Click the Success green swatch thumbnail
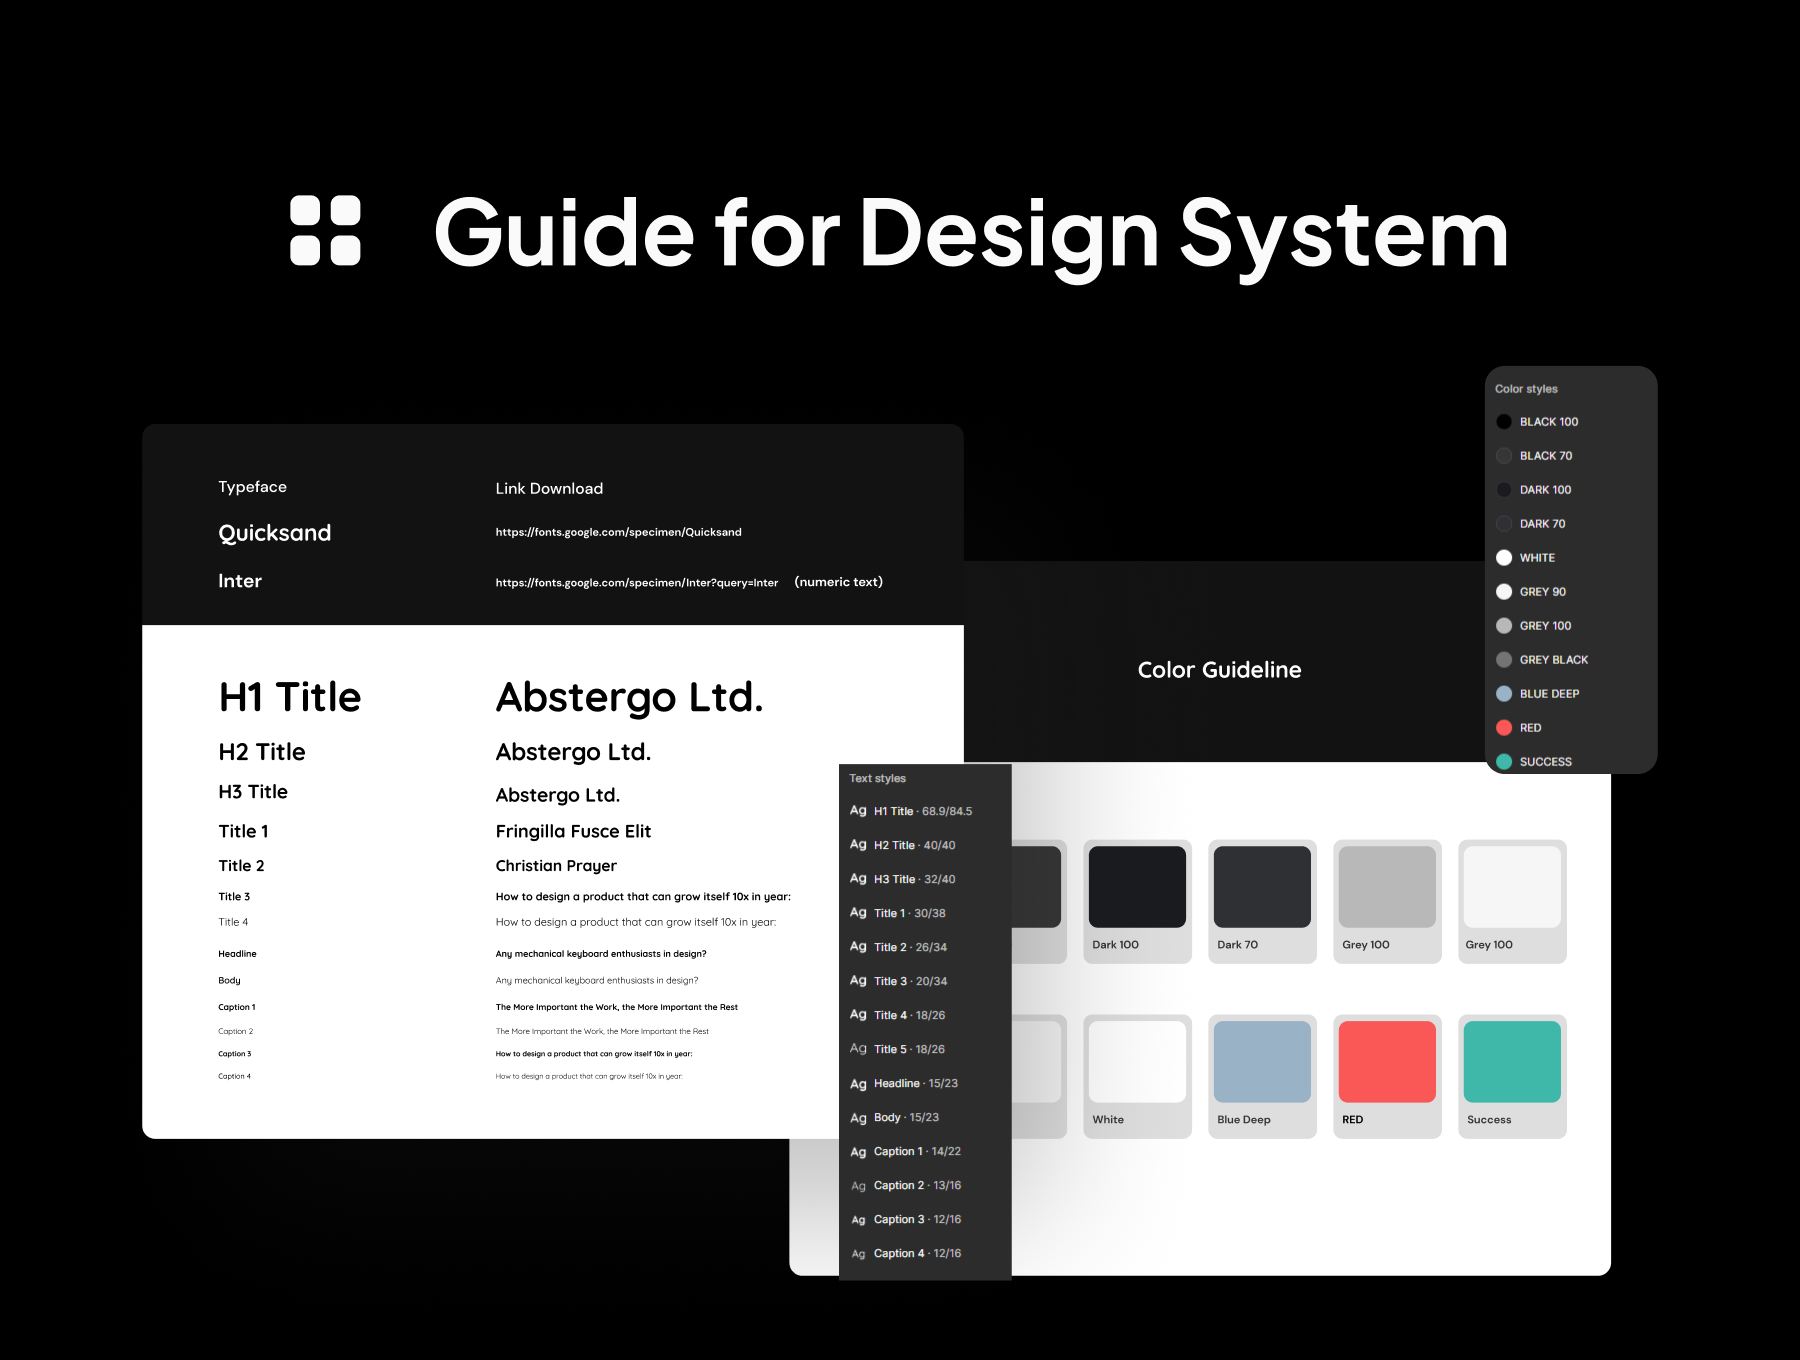 pyautogui.click(x=1511, y=1063)
